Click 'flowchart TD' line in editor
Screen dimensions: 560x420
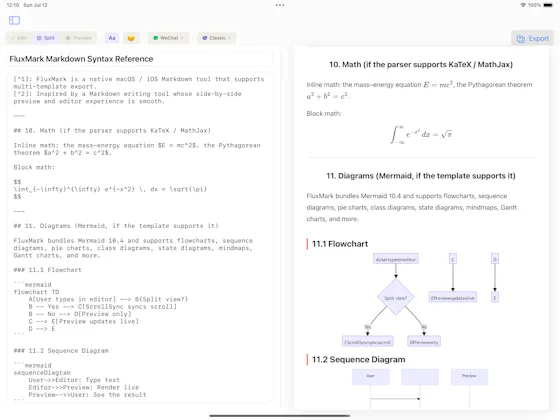point(36,292)
